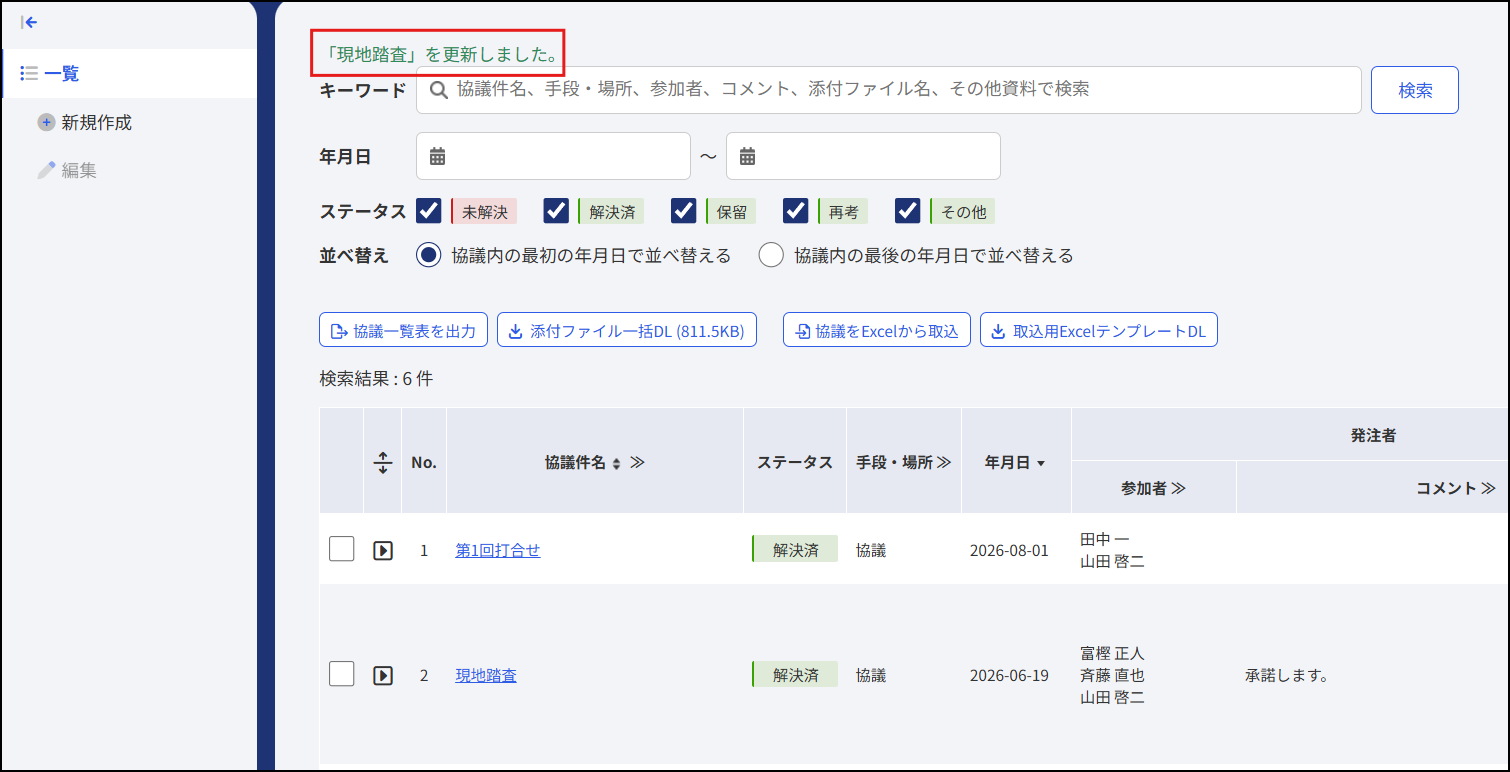Screen dimensions: 1510x772
Task: Uncheck the 未解決 status checkbox
Action: (429, 211)
